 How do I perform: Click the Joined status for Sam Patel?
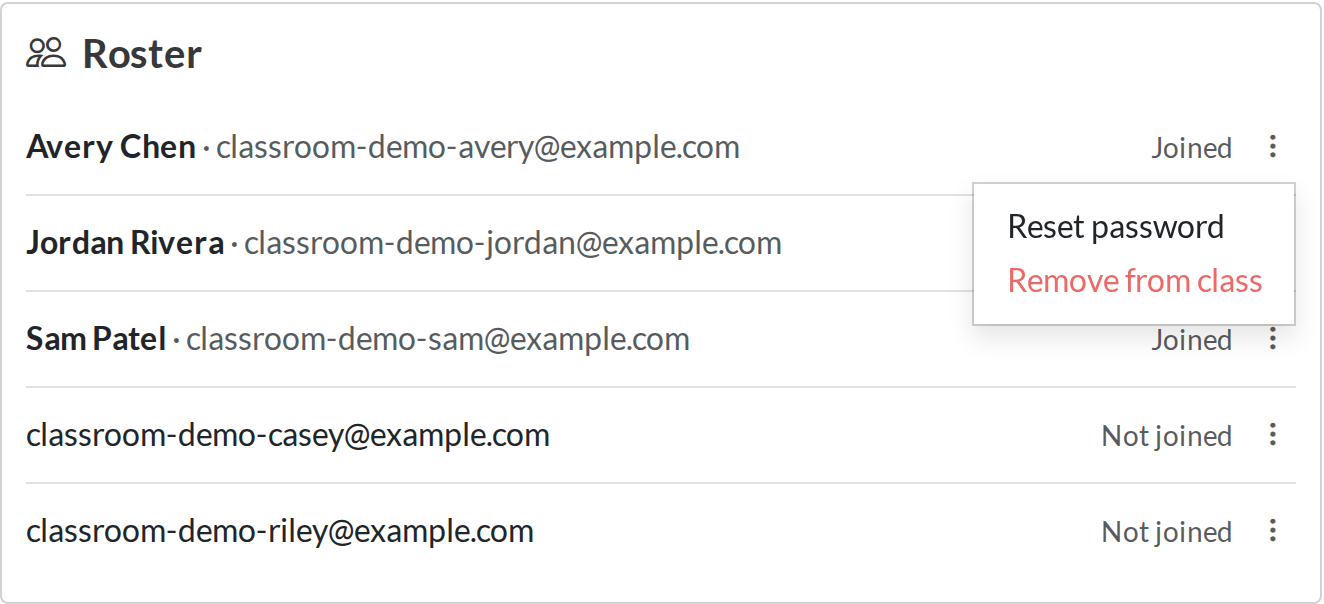(x=1191, y=340)
